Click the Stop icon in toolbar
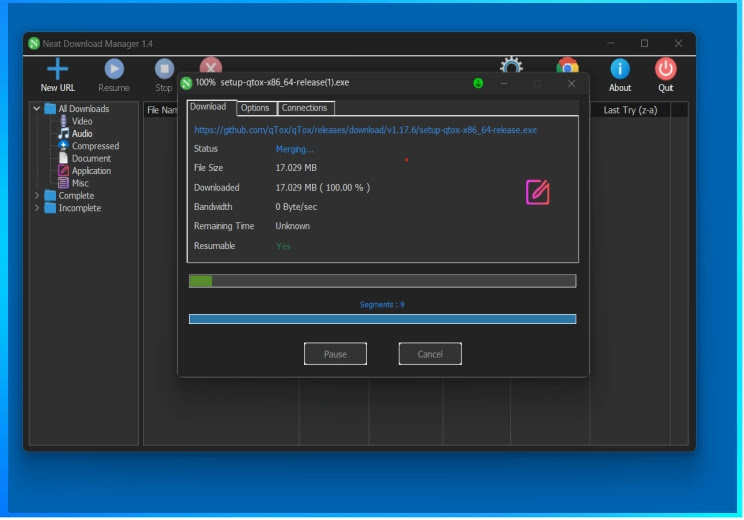Screen dimensions: 744x520 tap(164, 69)
